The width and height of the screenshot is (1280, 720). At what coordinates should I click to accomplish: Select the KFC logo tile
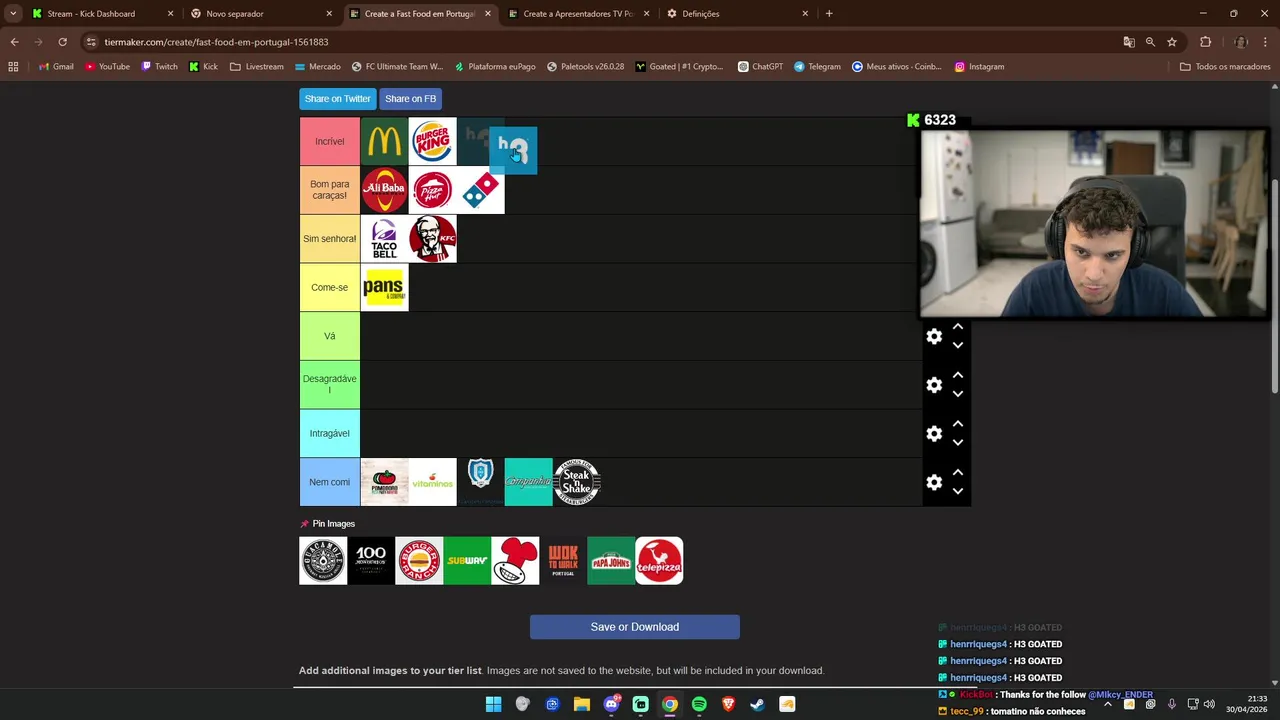432,239
